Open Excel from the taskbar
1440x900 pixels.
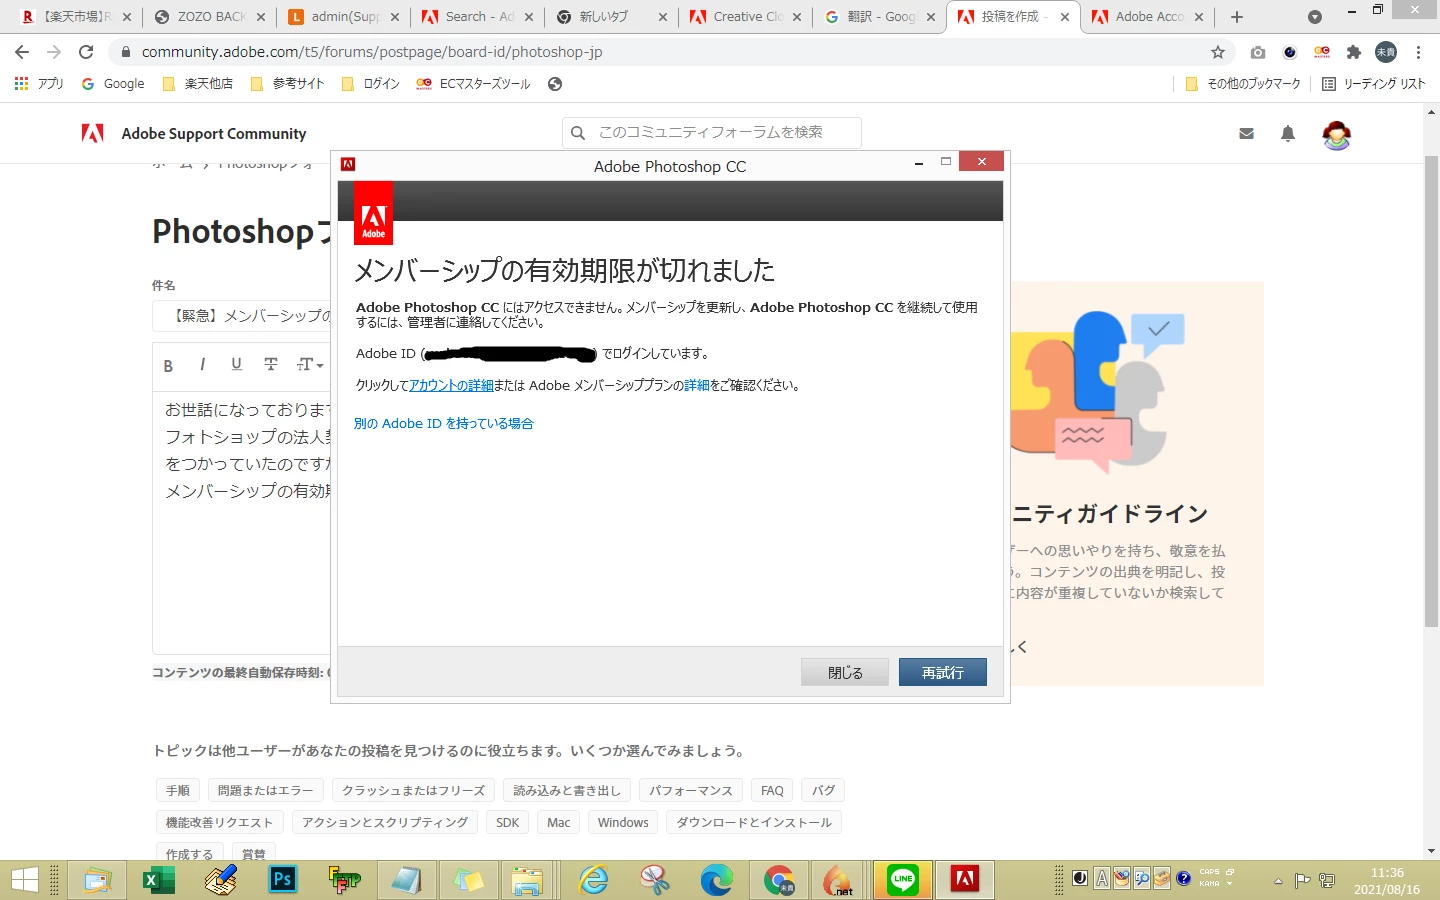click(158, 880)
